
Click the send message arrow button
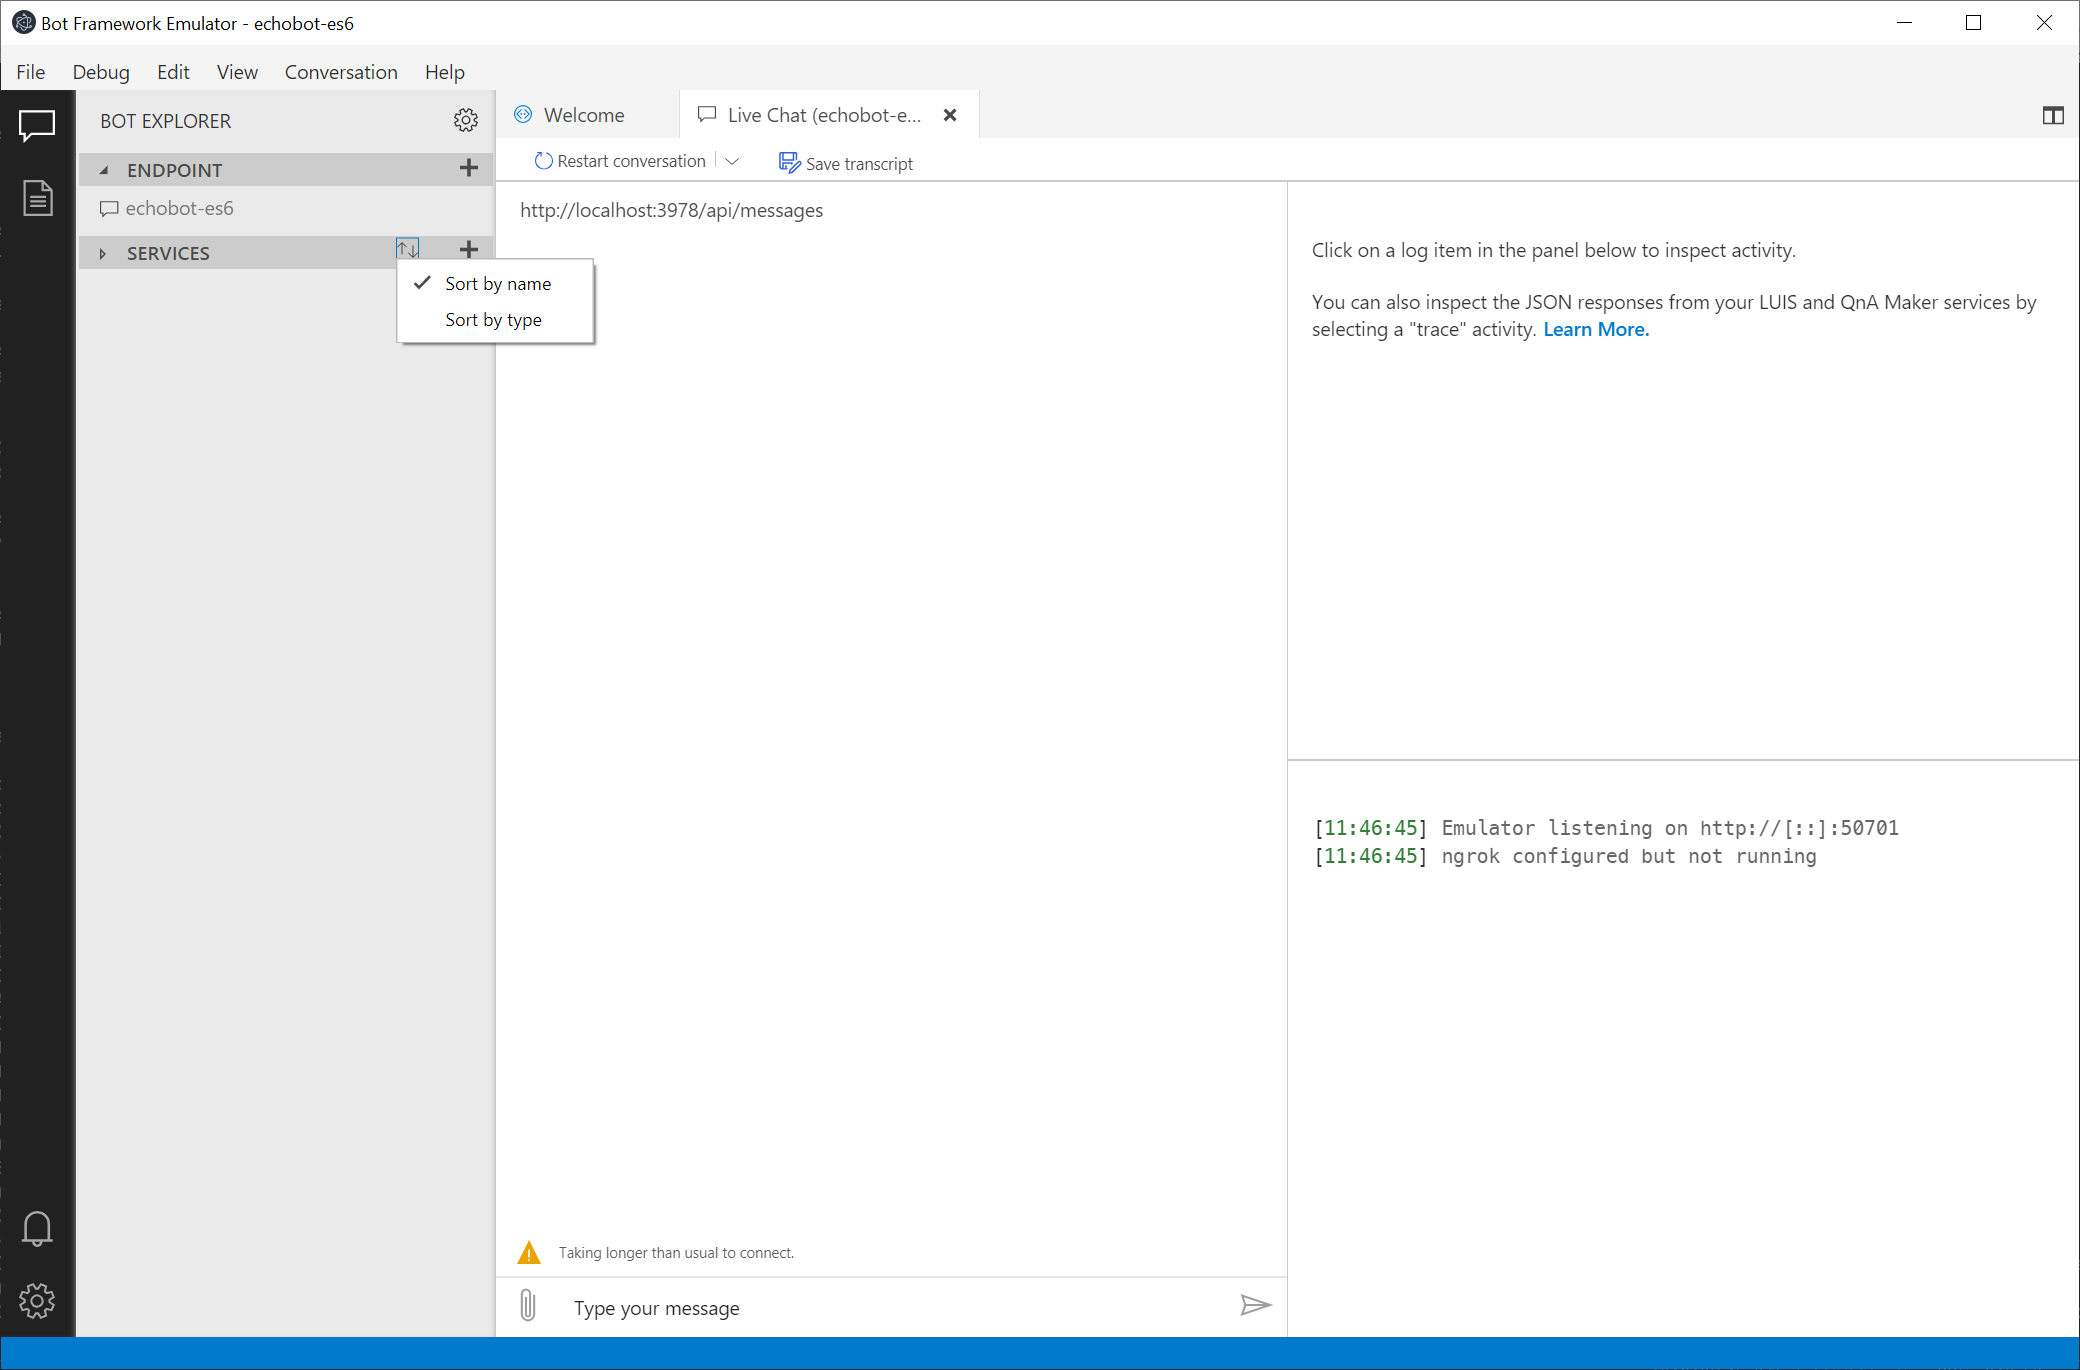(1253, 1306)
